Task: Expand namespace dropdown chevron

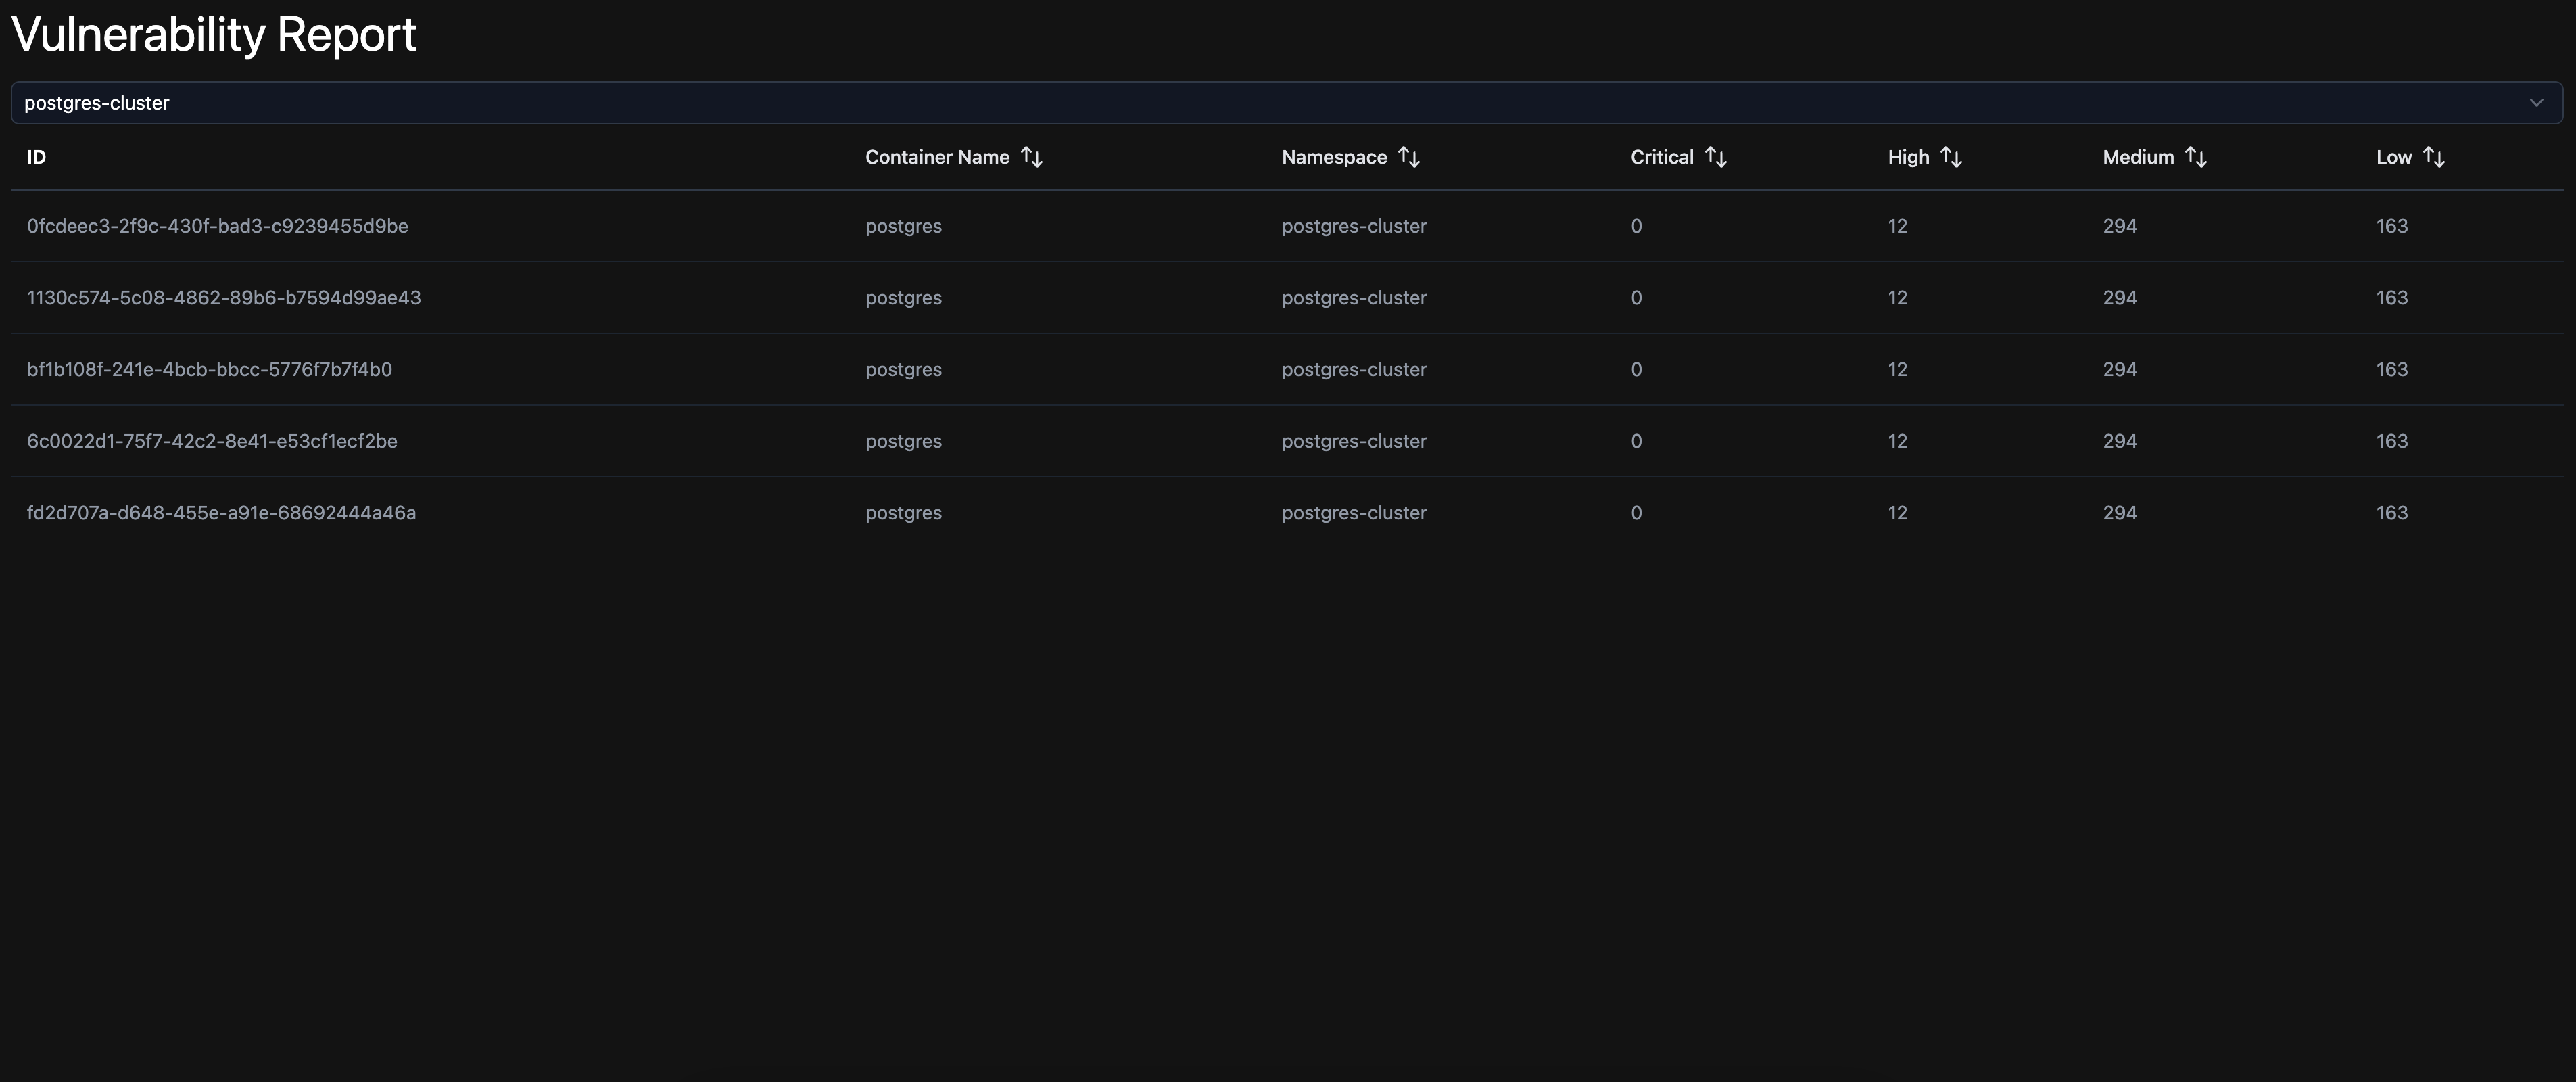Action: click(x=2535, y=103)
